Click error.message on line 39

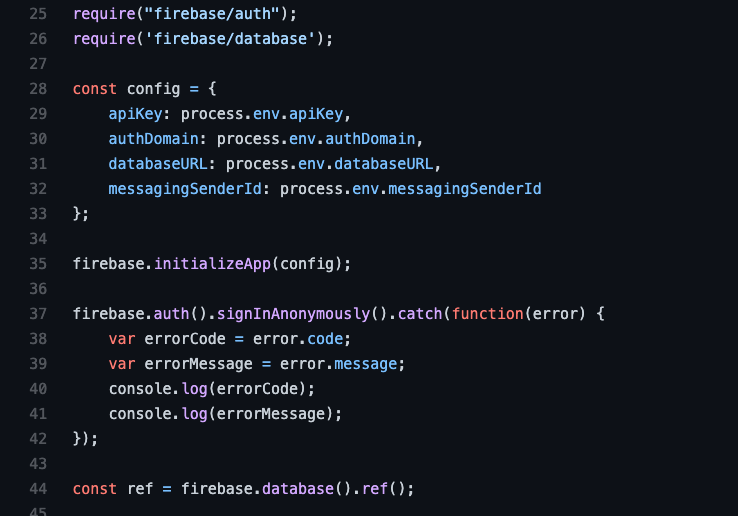[x=338, y=363]
